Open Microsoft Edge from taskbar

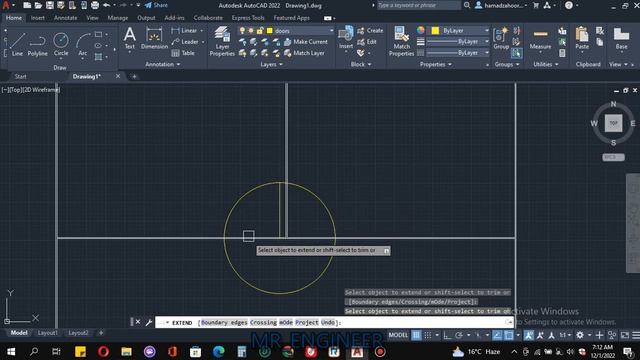click(219, 351)
